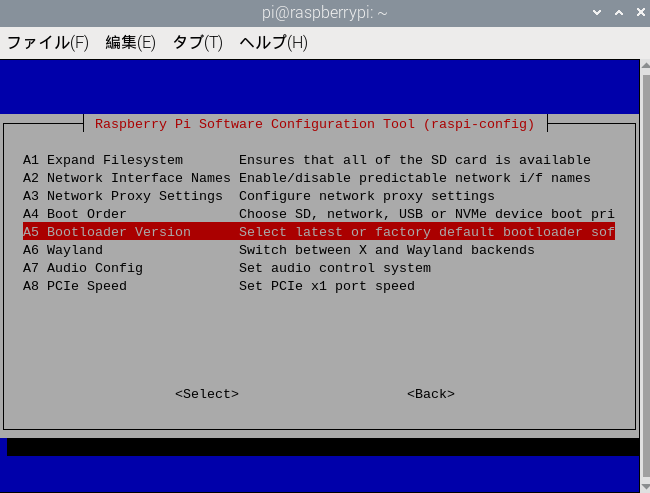Viewport: 650px width, 493px height.
Task: Choose the A7 Audio Config entry
Action: pos(318,268)
